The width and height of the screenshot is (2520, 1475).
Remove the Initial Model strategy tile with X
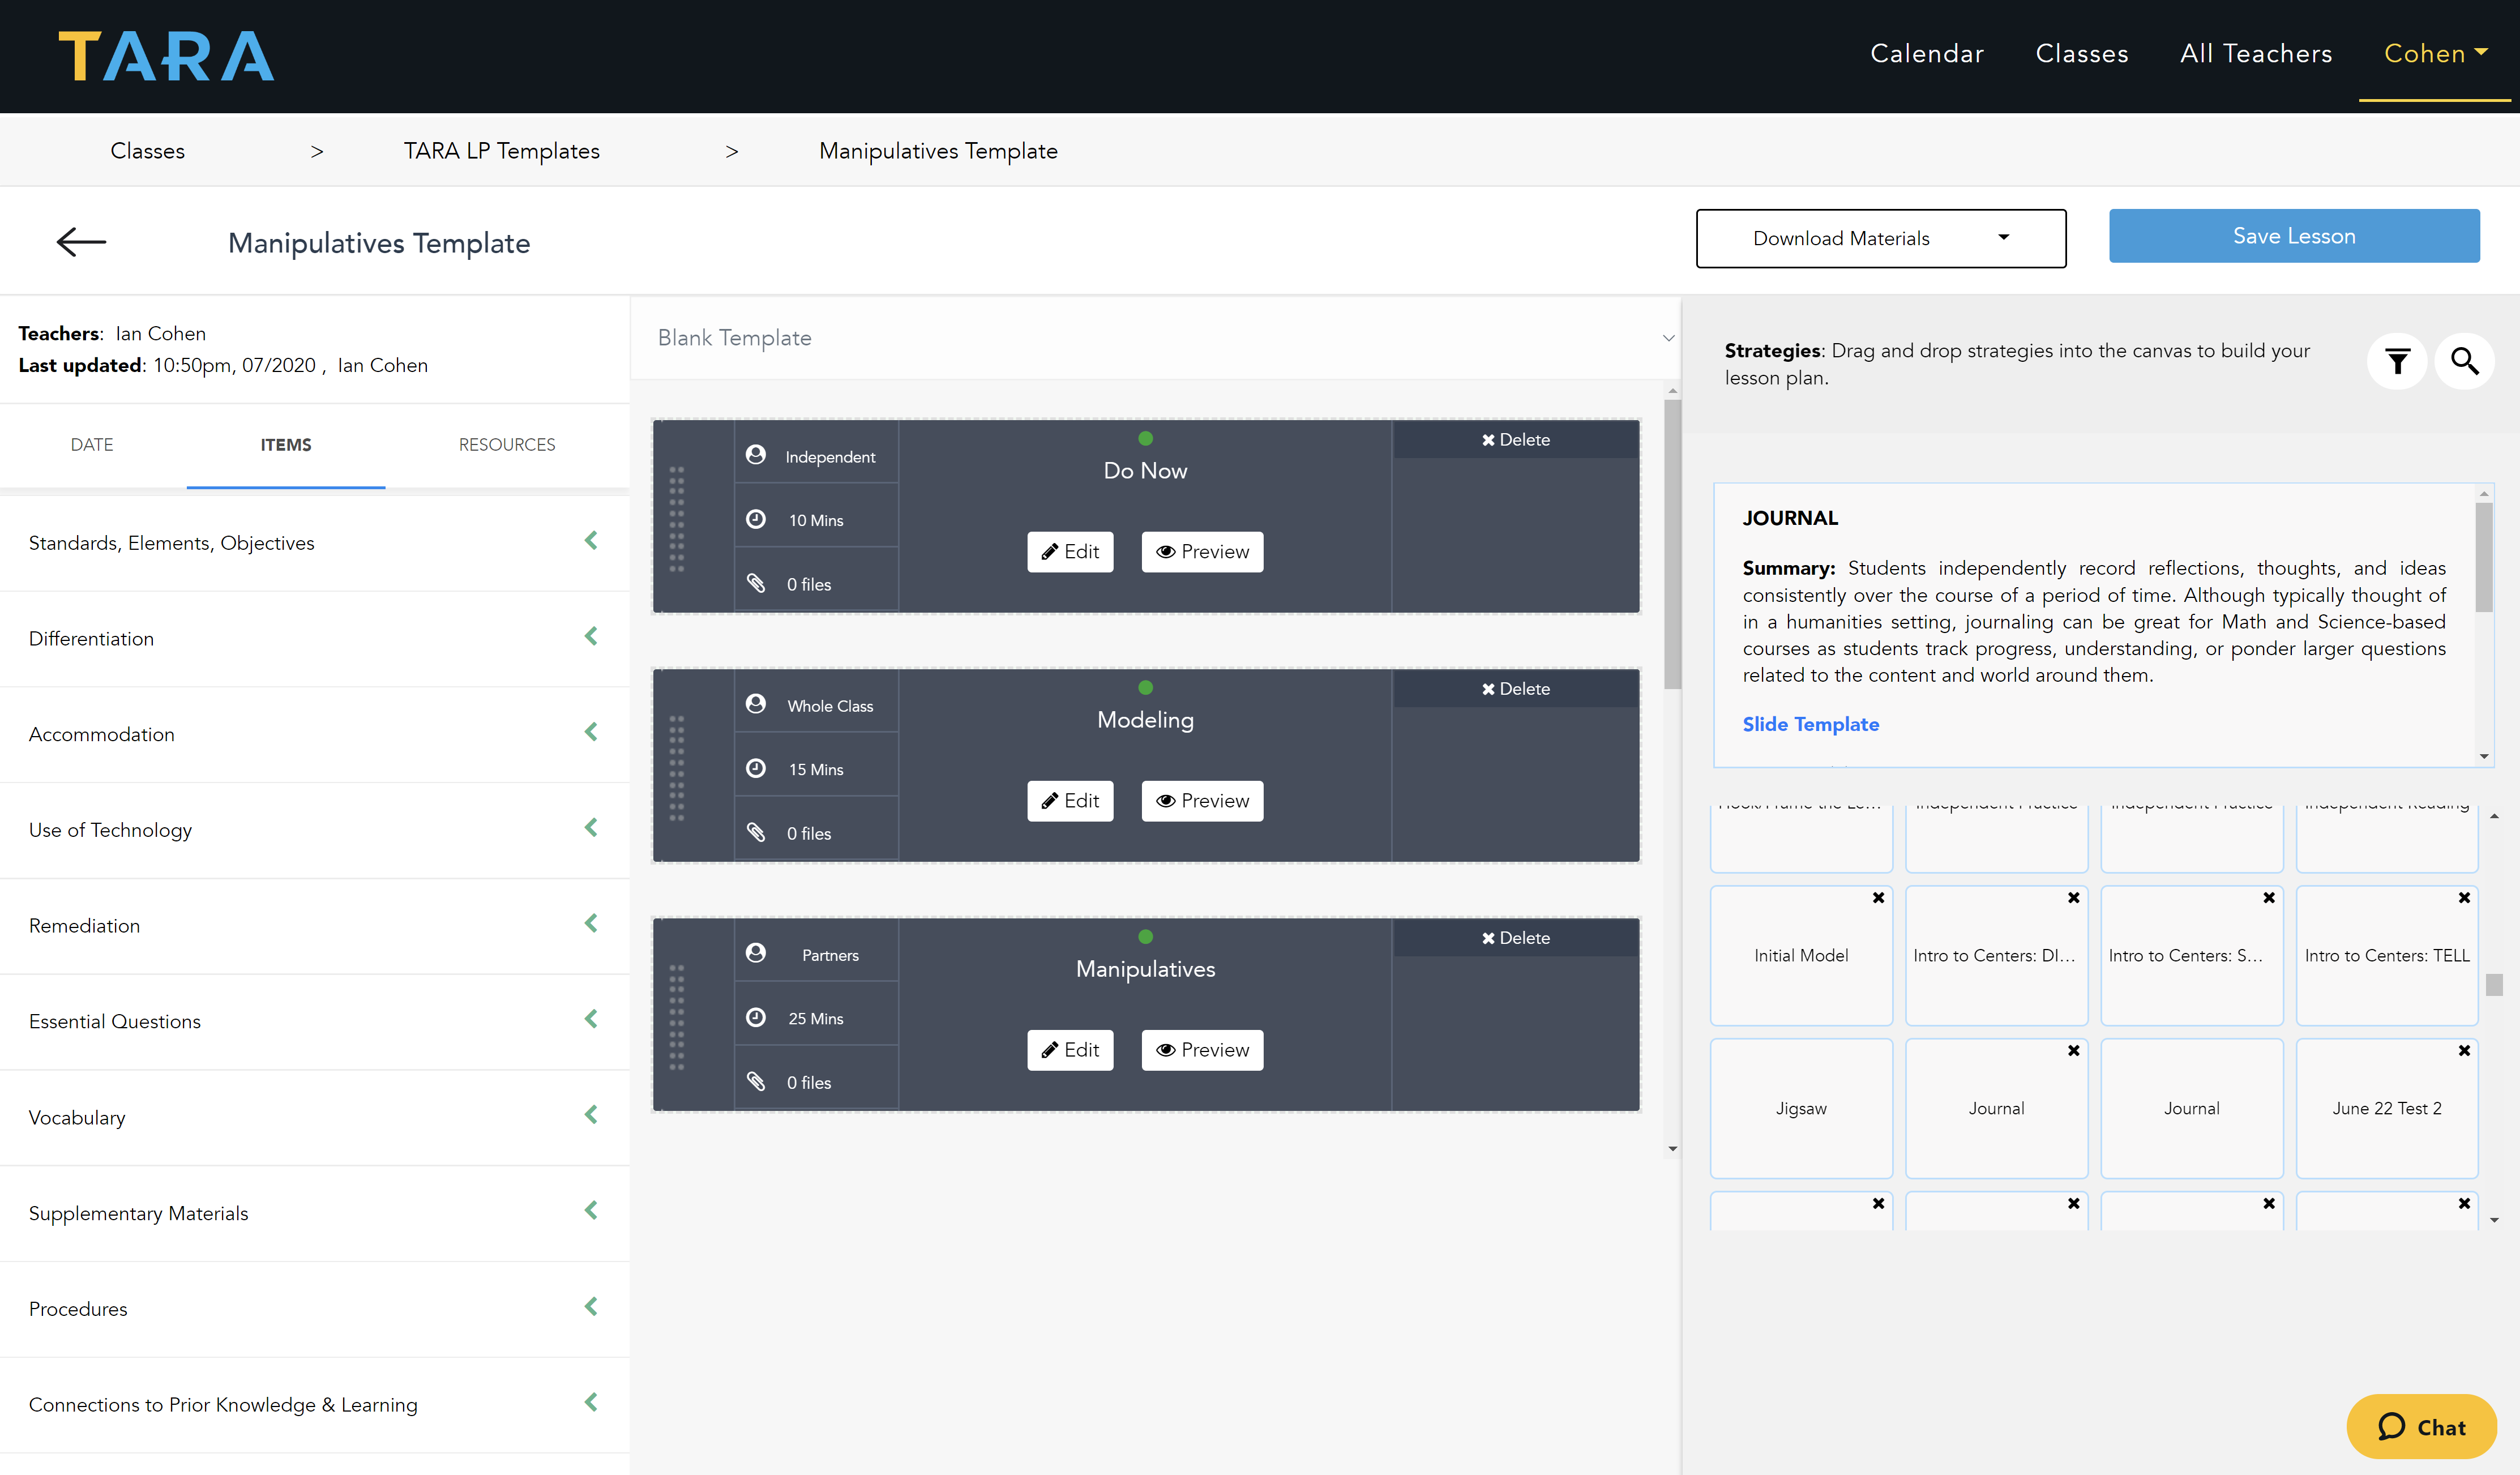(1878, 897)
